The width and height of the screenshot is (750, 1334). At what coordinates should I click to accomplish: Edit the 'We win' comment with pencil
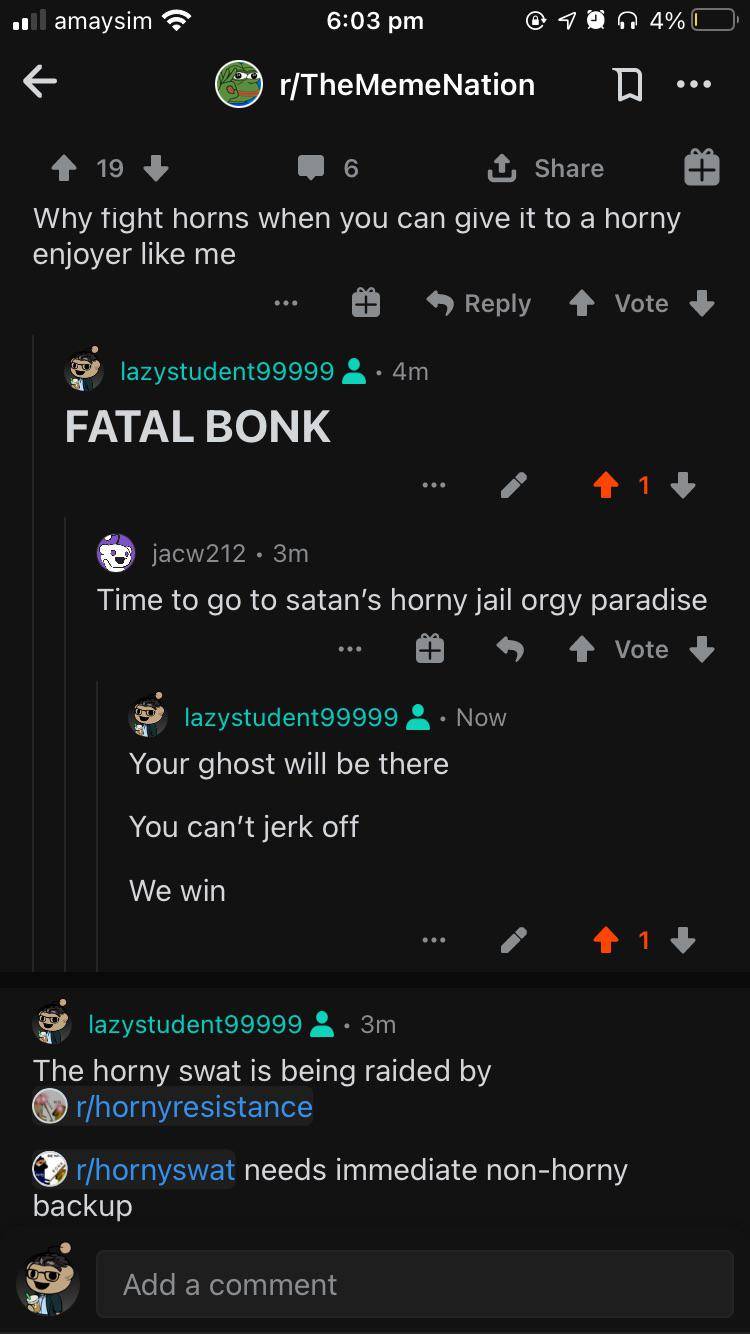coord(513,940)
